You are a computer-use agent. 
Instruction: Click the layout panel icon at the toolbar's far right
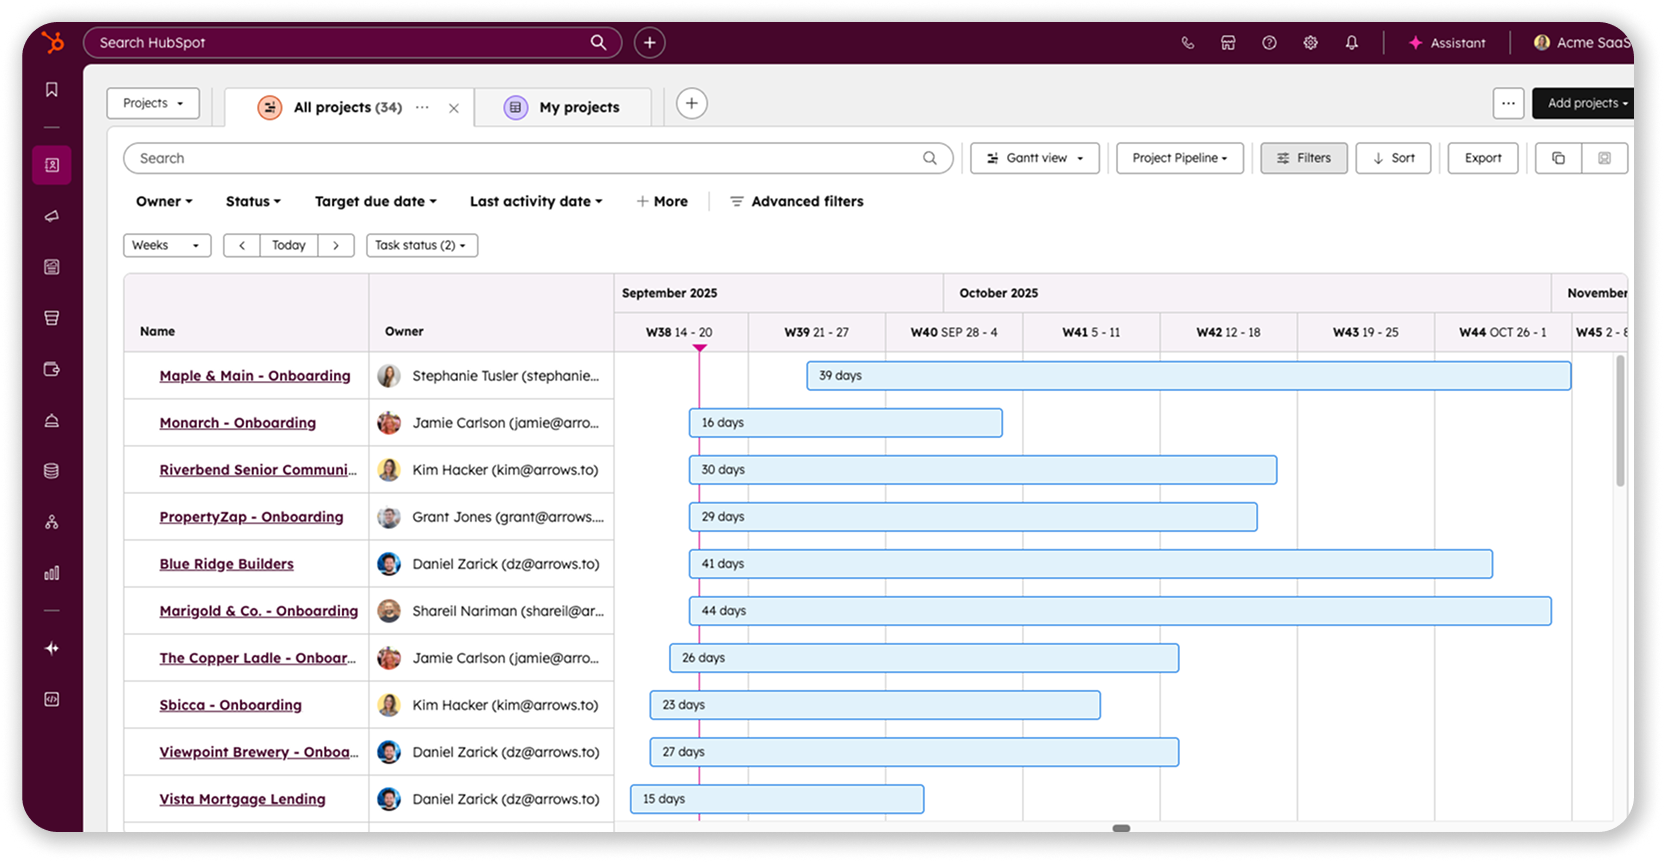[1605, 158]
